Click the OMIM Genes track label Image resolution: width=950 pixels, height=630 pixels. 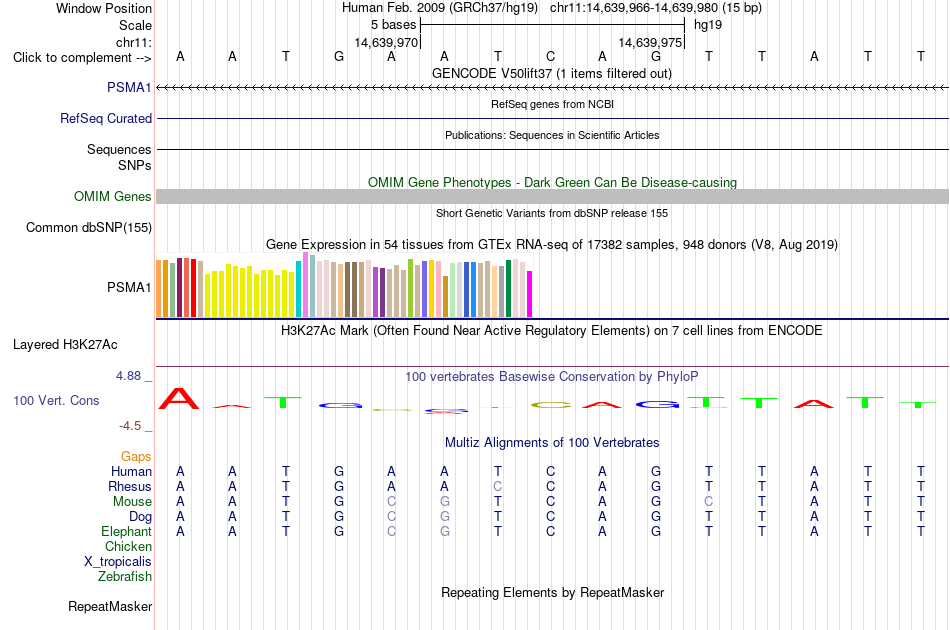point(112,197)
